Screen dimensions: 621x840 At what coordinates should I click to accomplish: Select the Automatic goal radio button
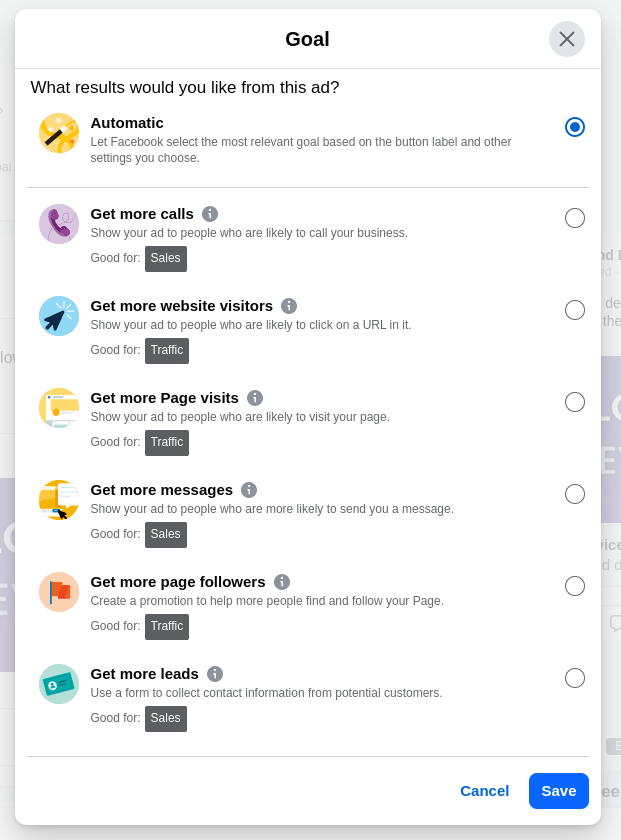pyautogui.click(x=574, y=127)
